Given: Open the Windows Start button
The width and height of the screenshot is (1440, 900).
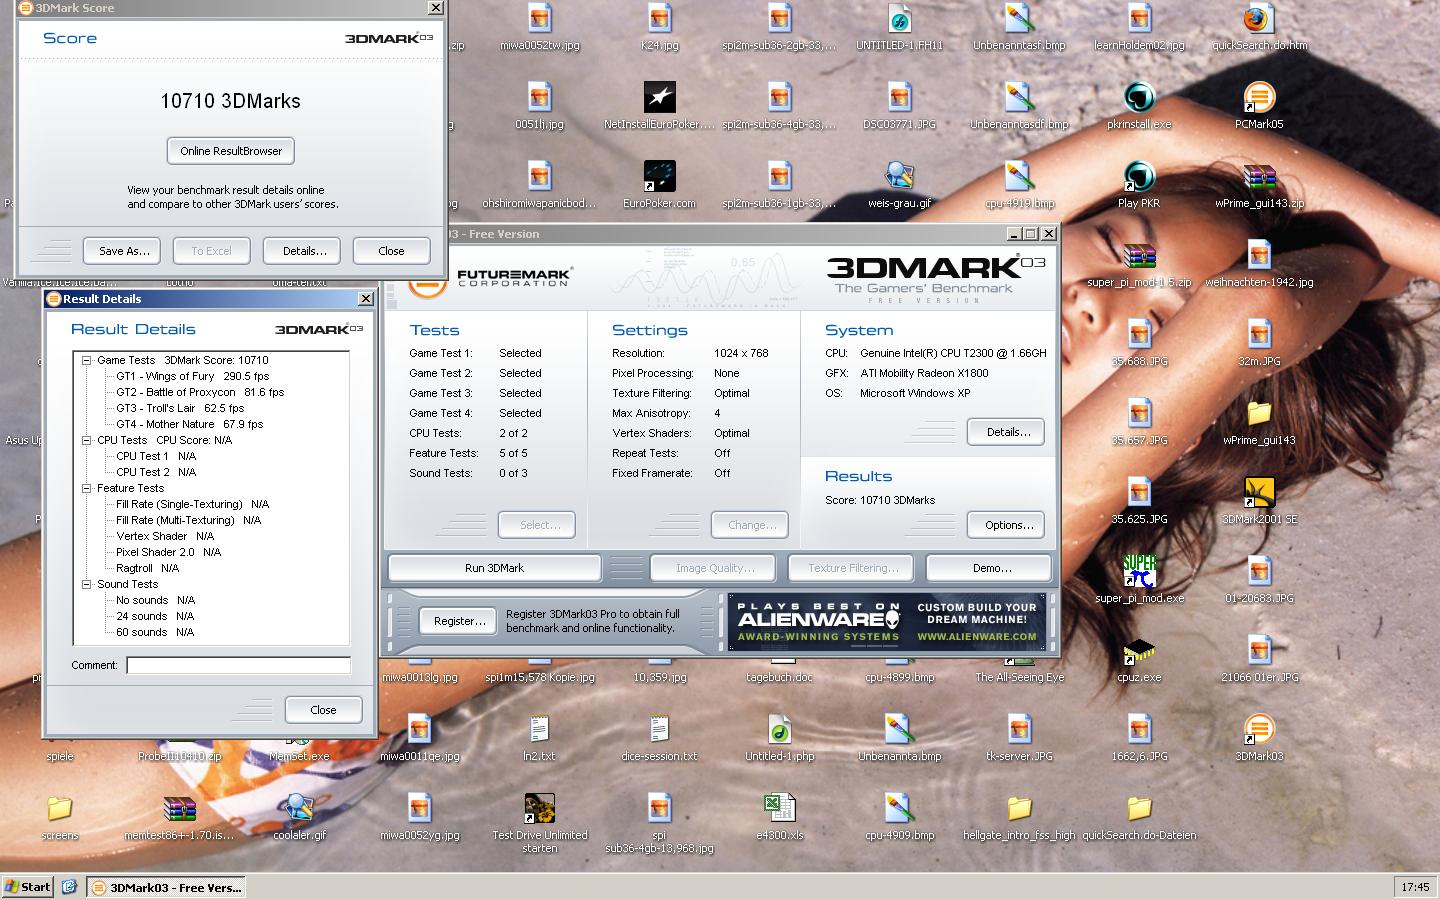Looking at the screenshot, I should tap(28, 887).
